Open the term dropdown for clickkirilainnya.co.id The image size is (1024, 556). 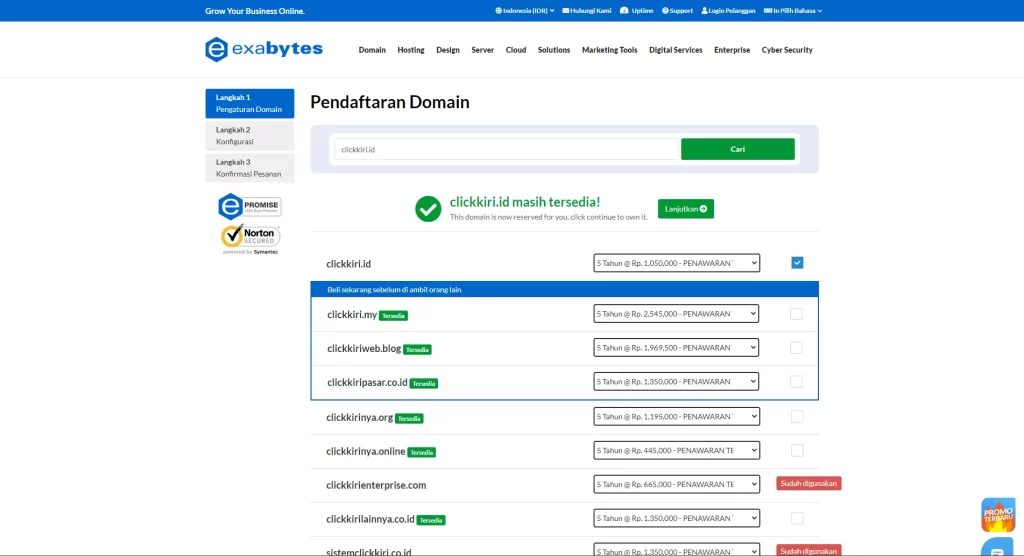677,518
